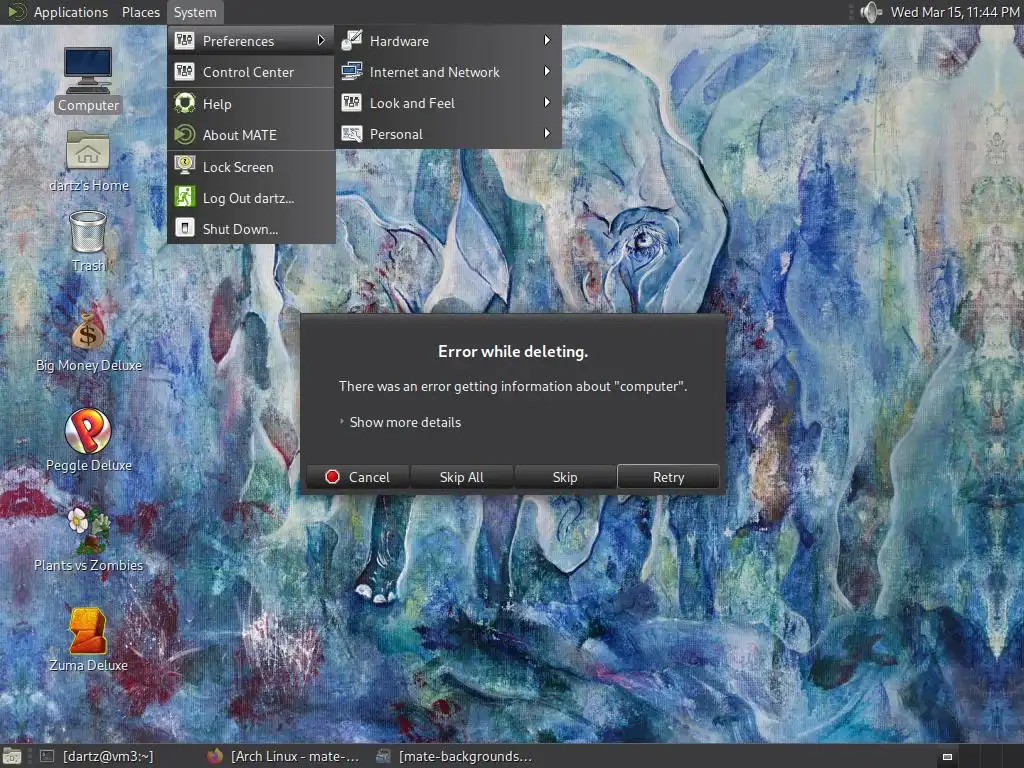
Task: Launch Peggle Deluxe icon
Action: (x=88, y=430)
